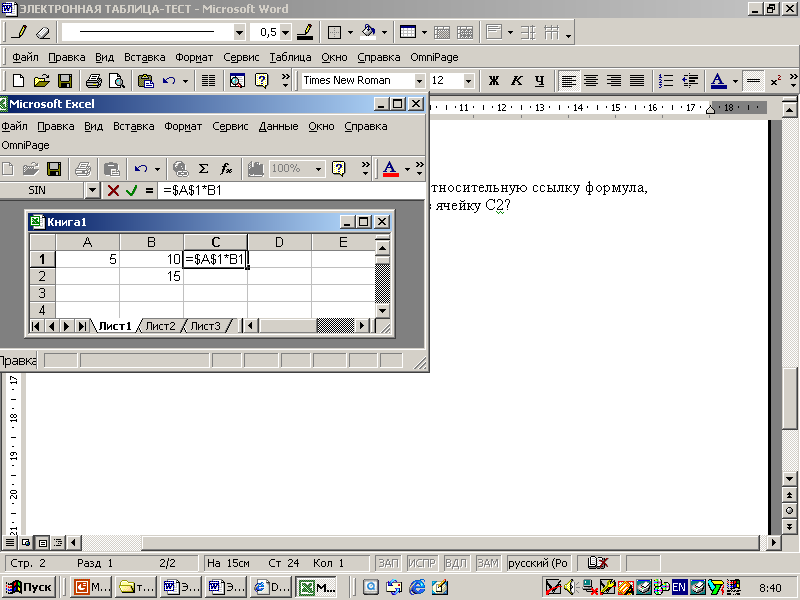Click the formula bar input field

pyautogui.click(x=291, y=190)
